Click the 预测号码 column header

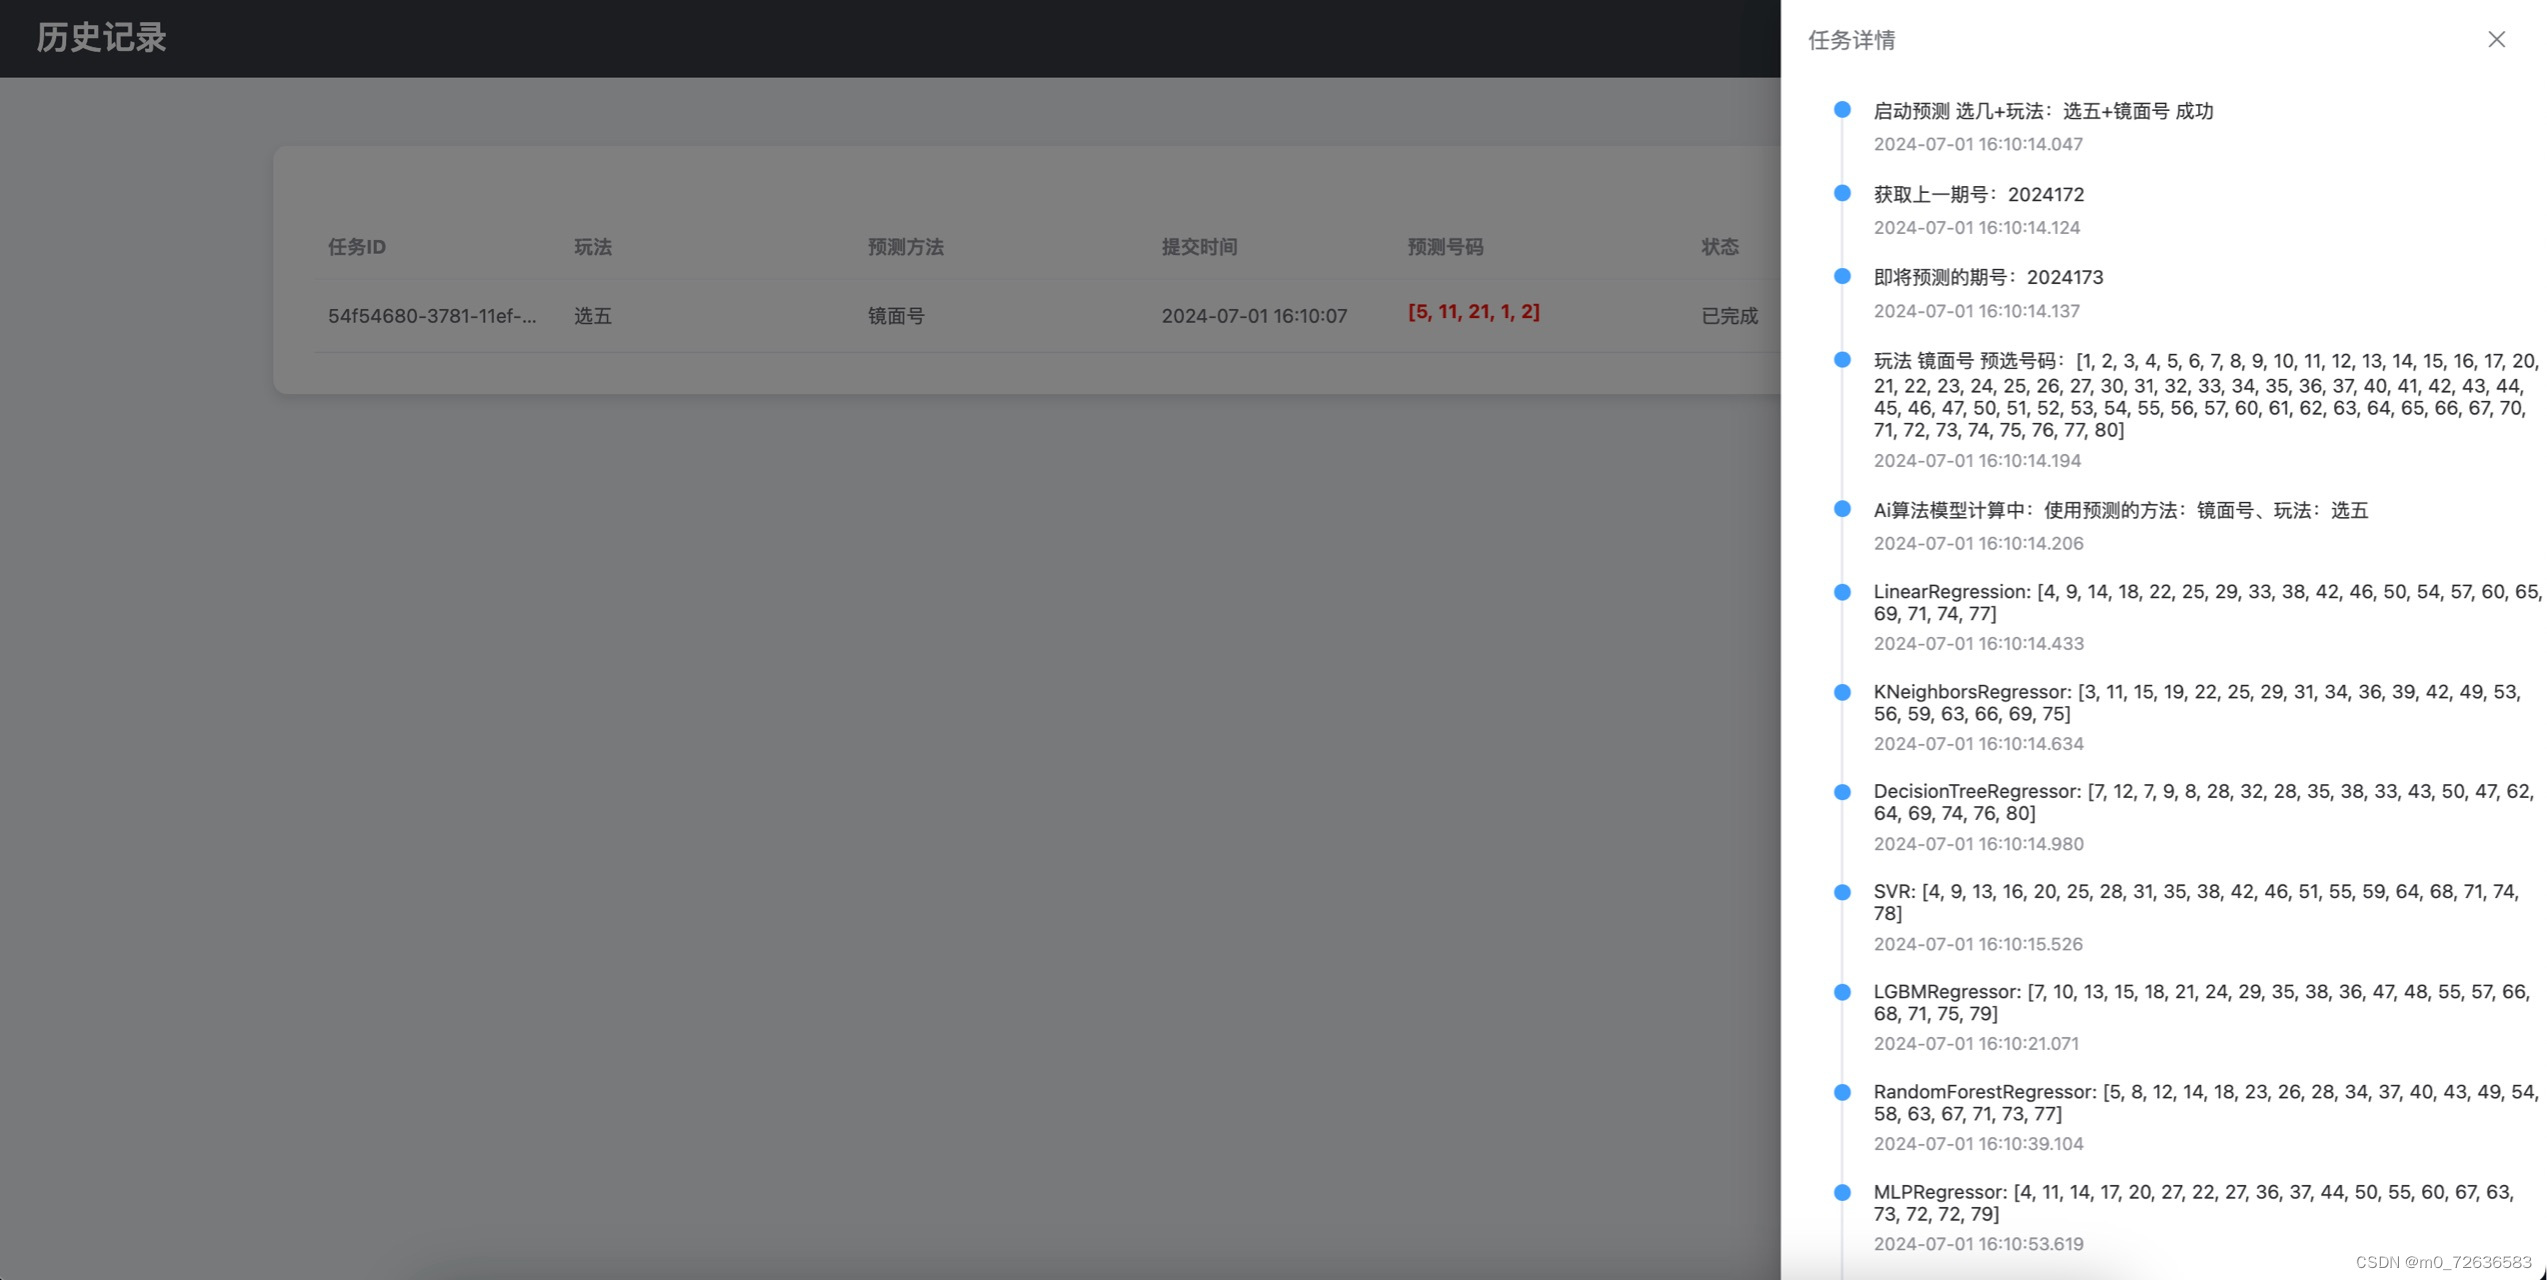(1446, 247)
